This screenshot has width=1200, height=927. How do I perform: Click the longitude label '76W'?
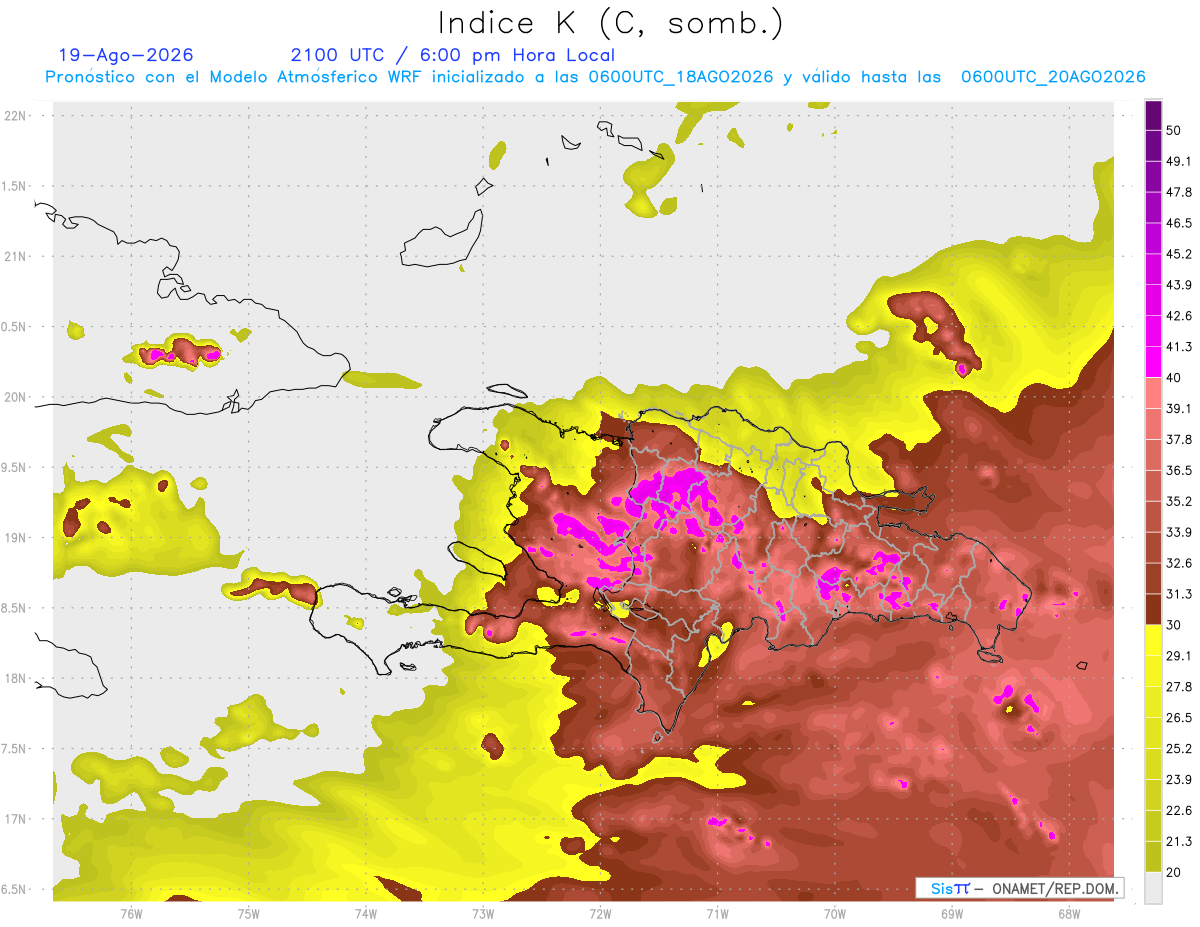pos(131,914)
